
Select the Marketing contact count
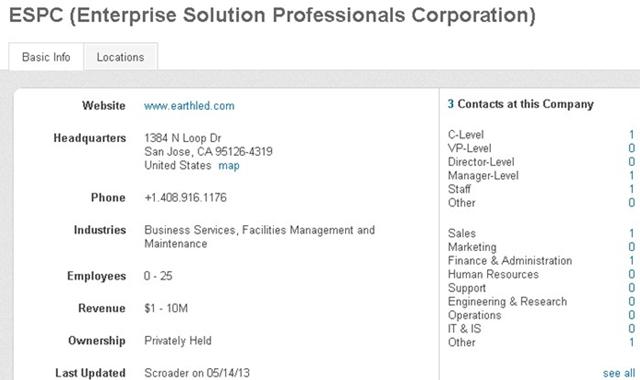pos(631,247)
